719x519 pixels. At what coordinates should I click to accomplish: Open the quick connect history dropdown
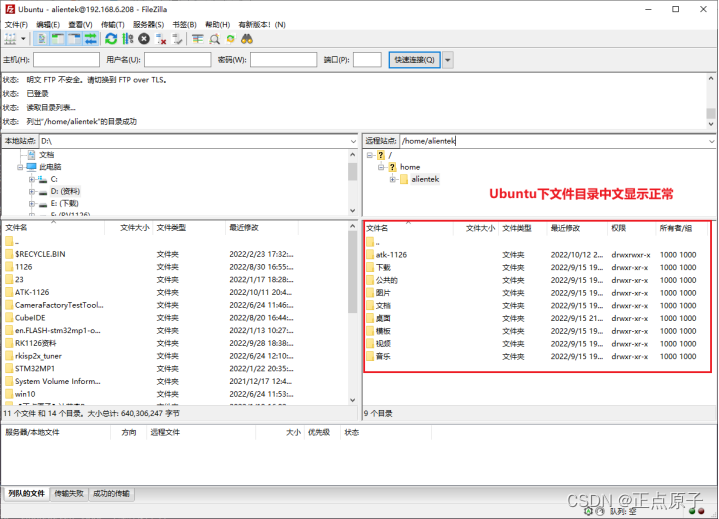click(448, 60)
